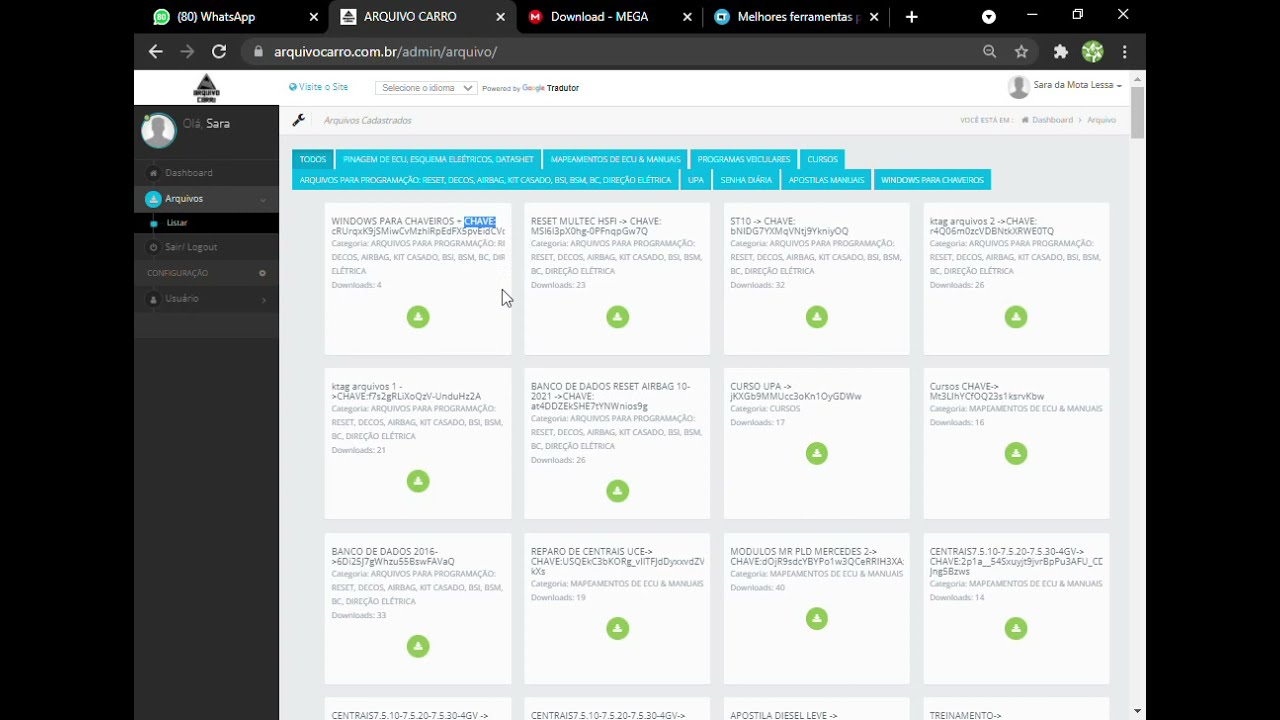Click Sara's sidebar avatar picture
1280x720 pixels.
click(158, 130)
